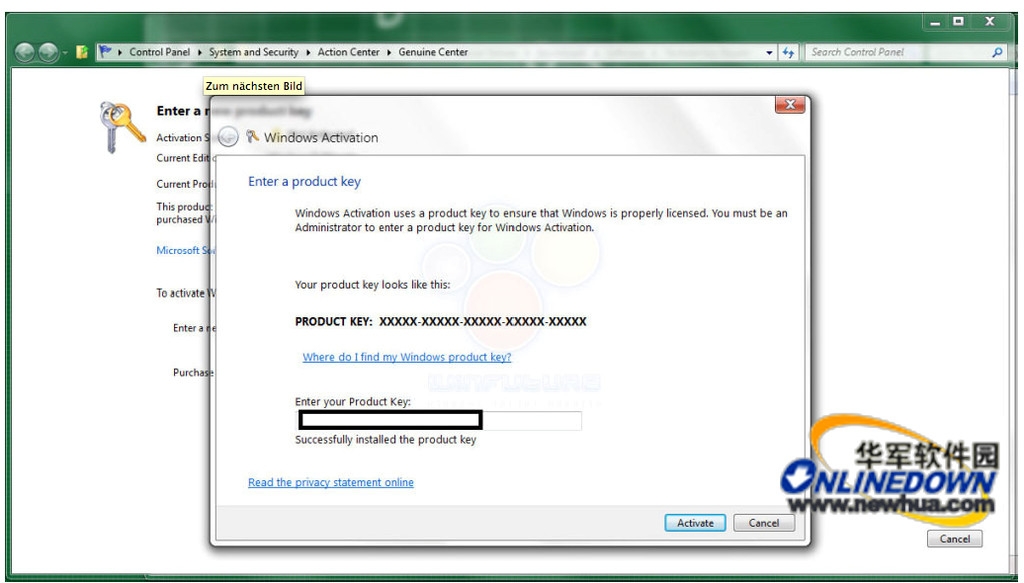This screenshot has height=583, width=1024.
Task: Maximize the Control Panel window
Action: [x=958, y=22]
